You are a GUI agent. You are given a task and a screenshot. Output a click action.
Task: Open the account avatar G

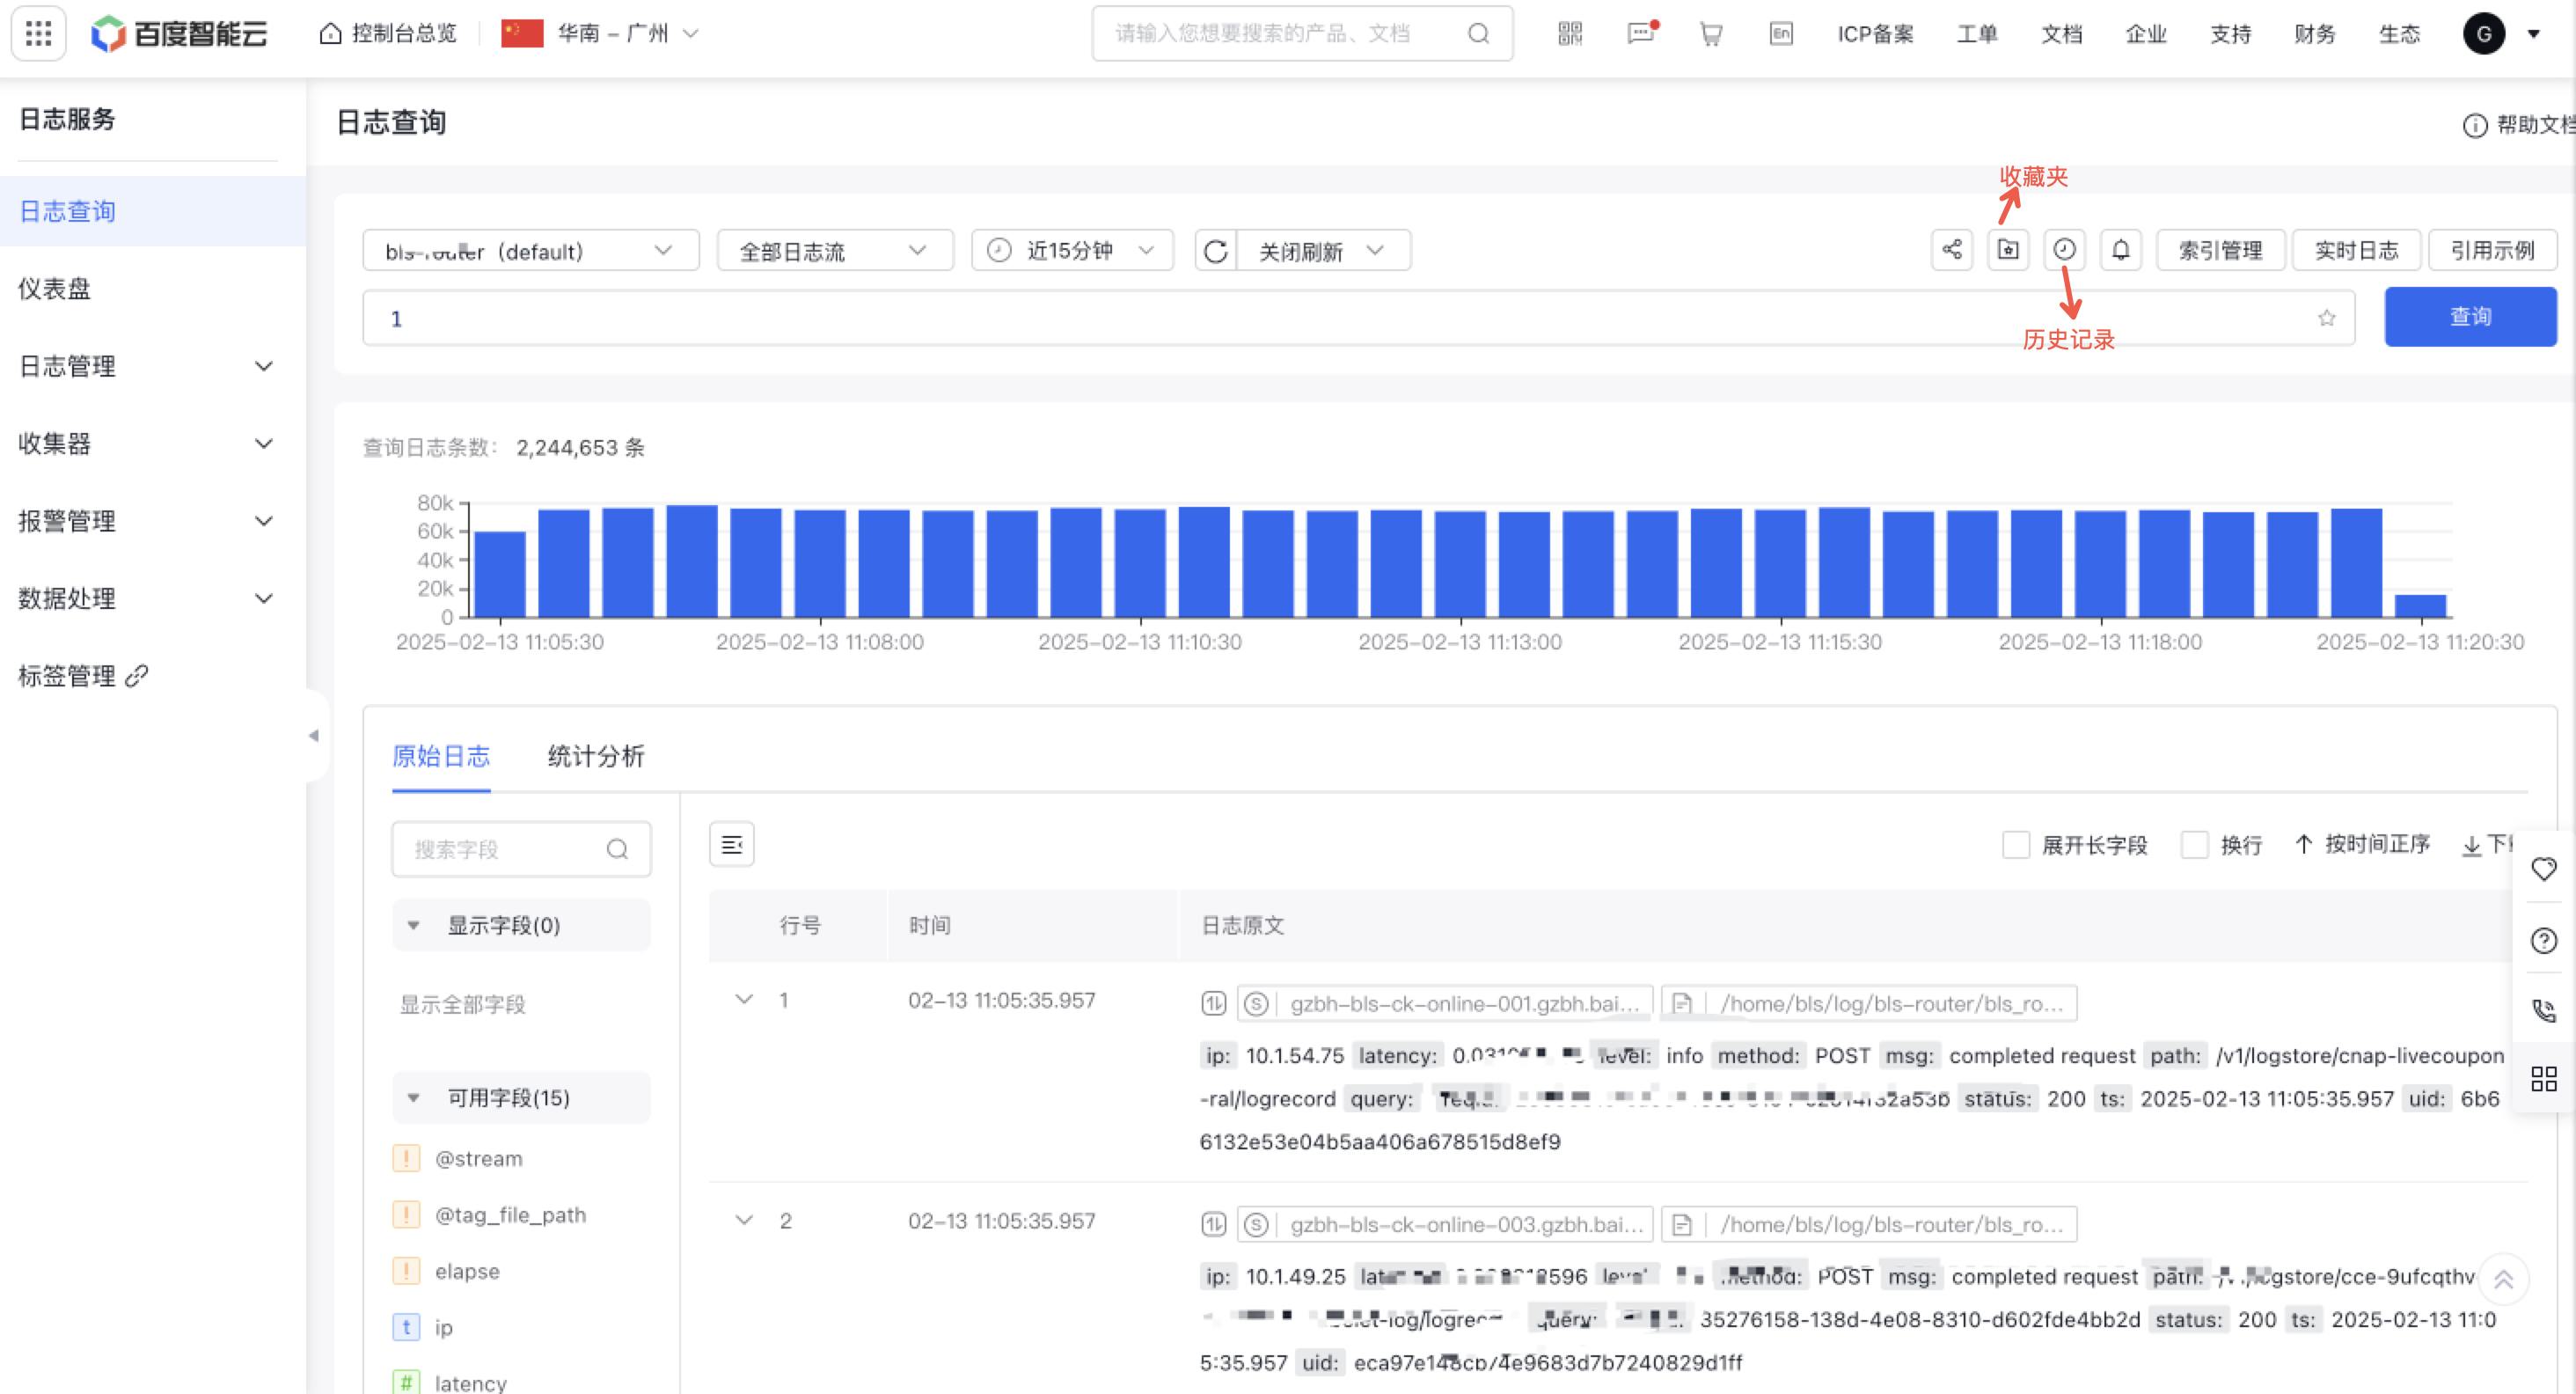click(x=2484, y=33)
